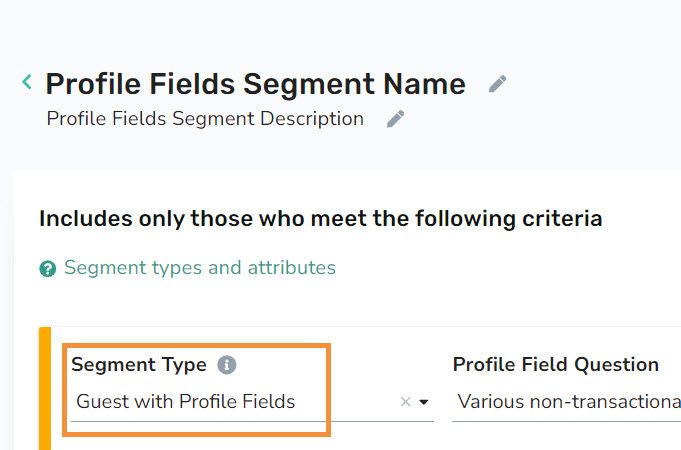681x450 pixels.
Task: Click the Includes only those criteria heading
Action: click(x=321, y=218)
